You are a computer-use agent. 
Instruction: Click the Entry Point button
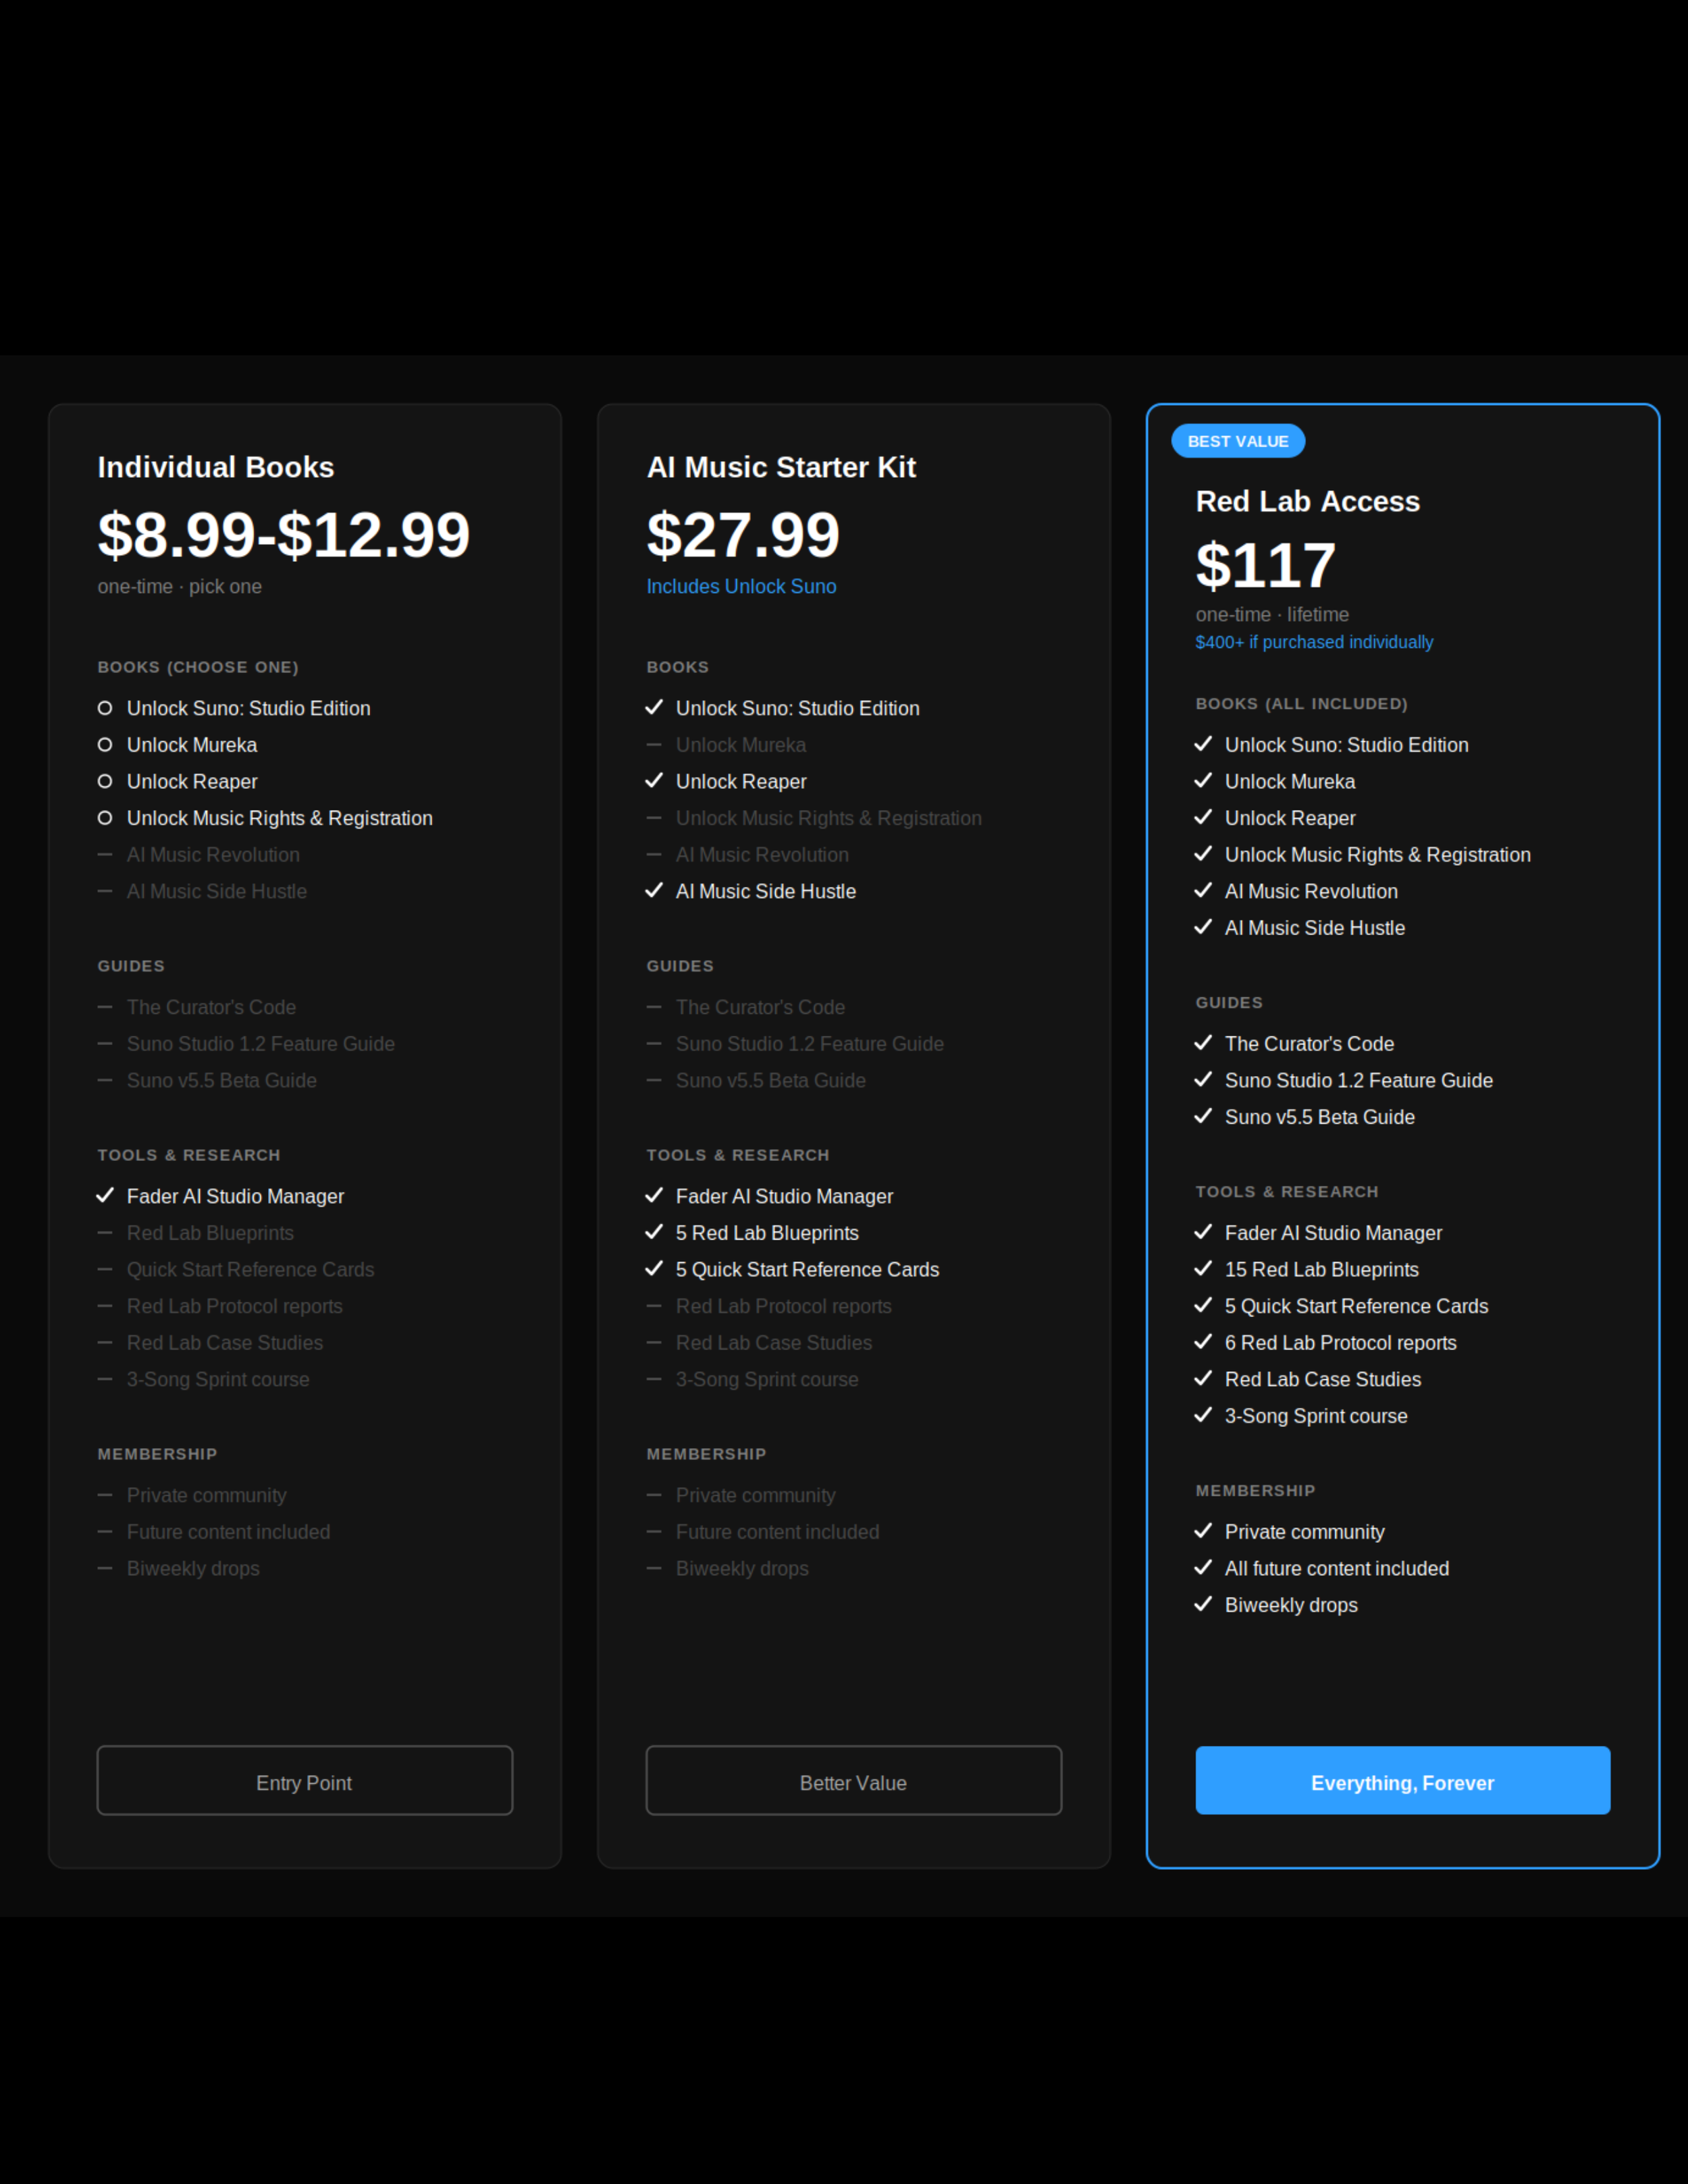coord(304,1780)
